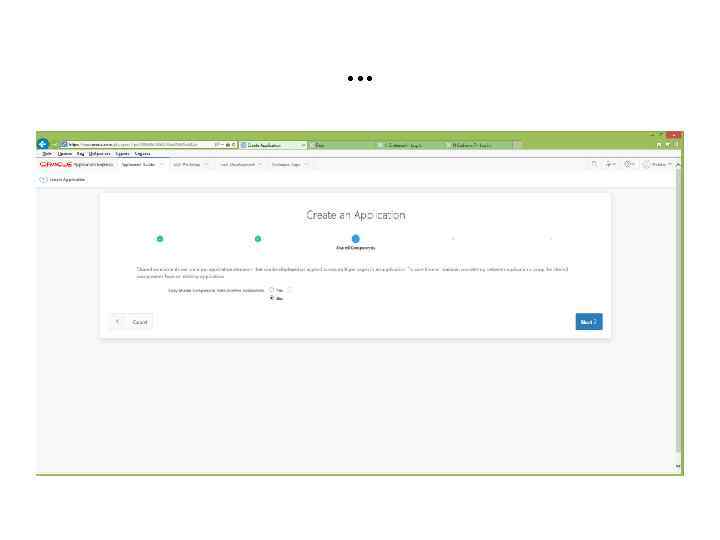This screenshot has height=540, width=720.
Task: Select Yes for copying shared components
Action: pos(272,290)
